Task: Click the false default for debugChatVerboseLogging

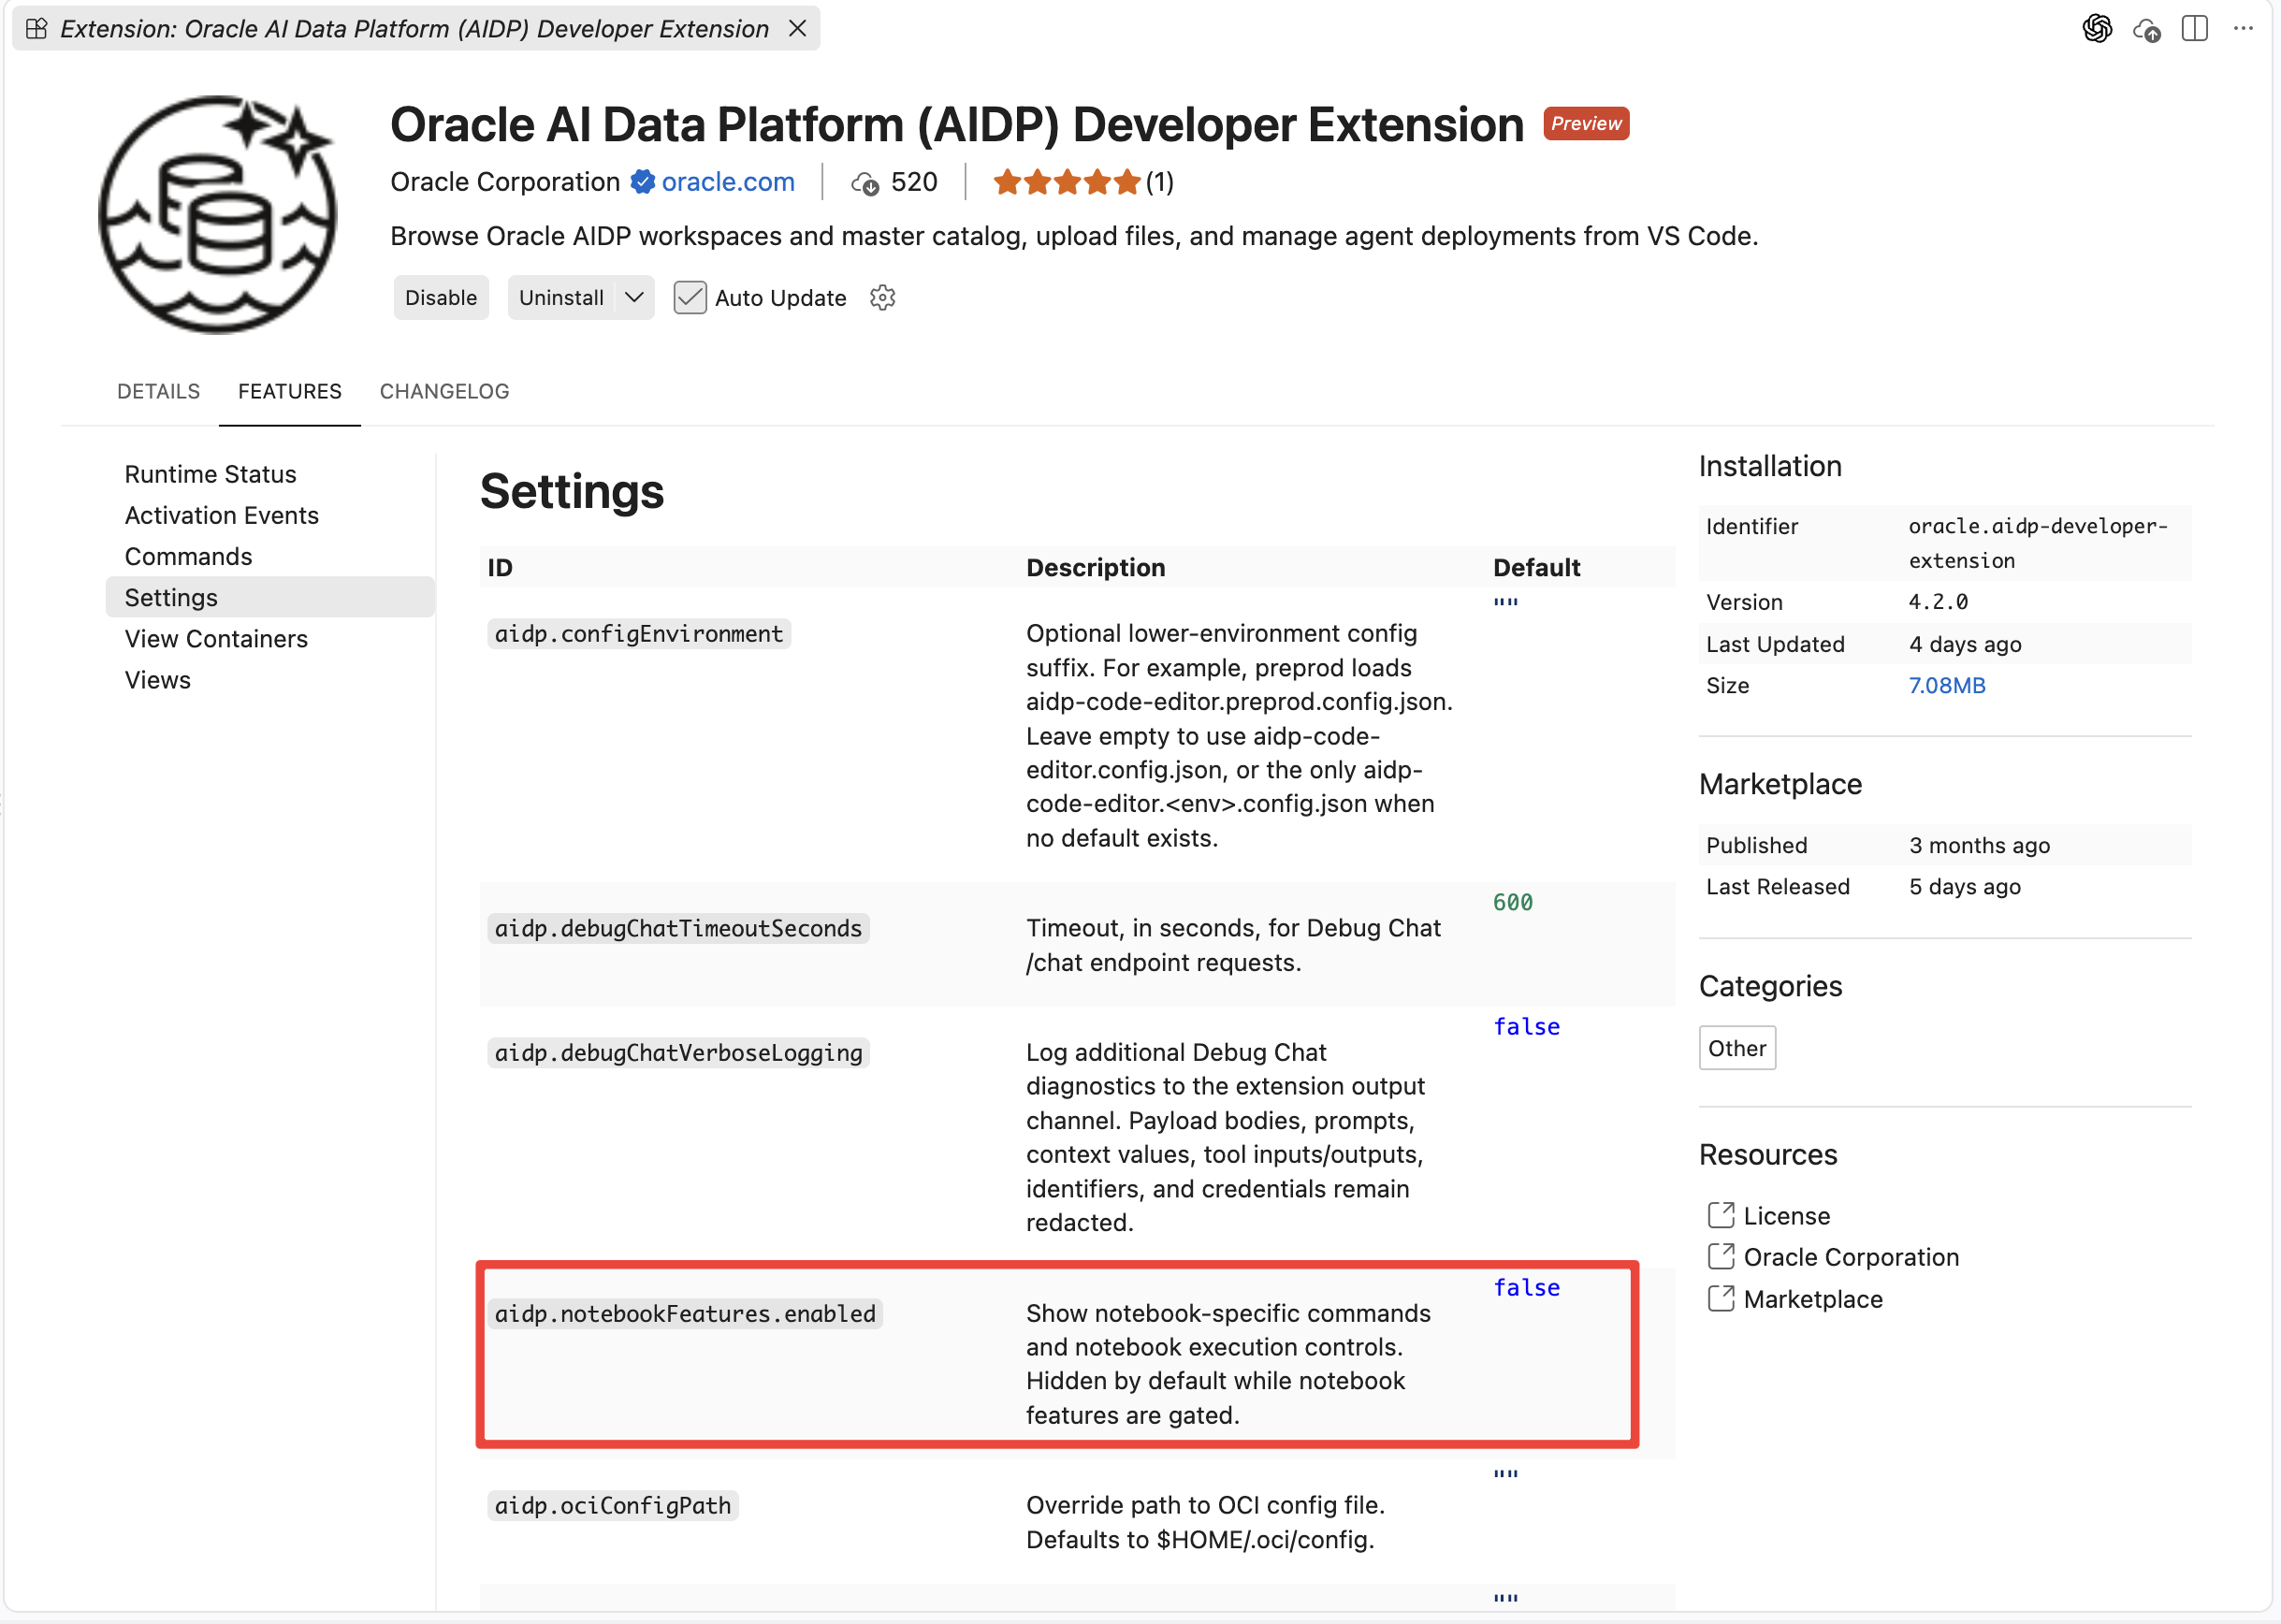Action: pyautogui.click(x=1526, y=1026)
